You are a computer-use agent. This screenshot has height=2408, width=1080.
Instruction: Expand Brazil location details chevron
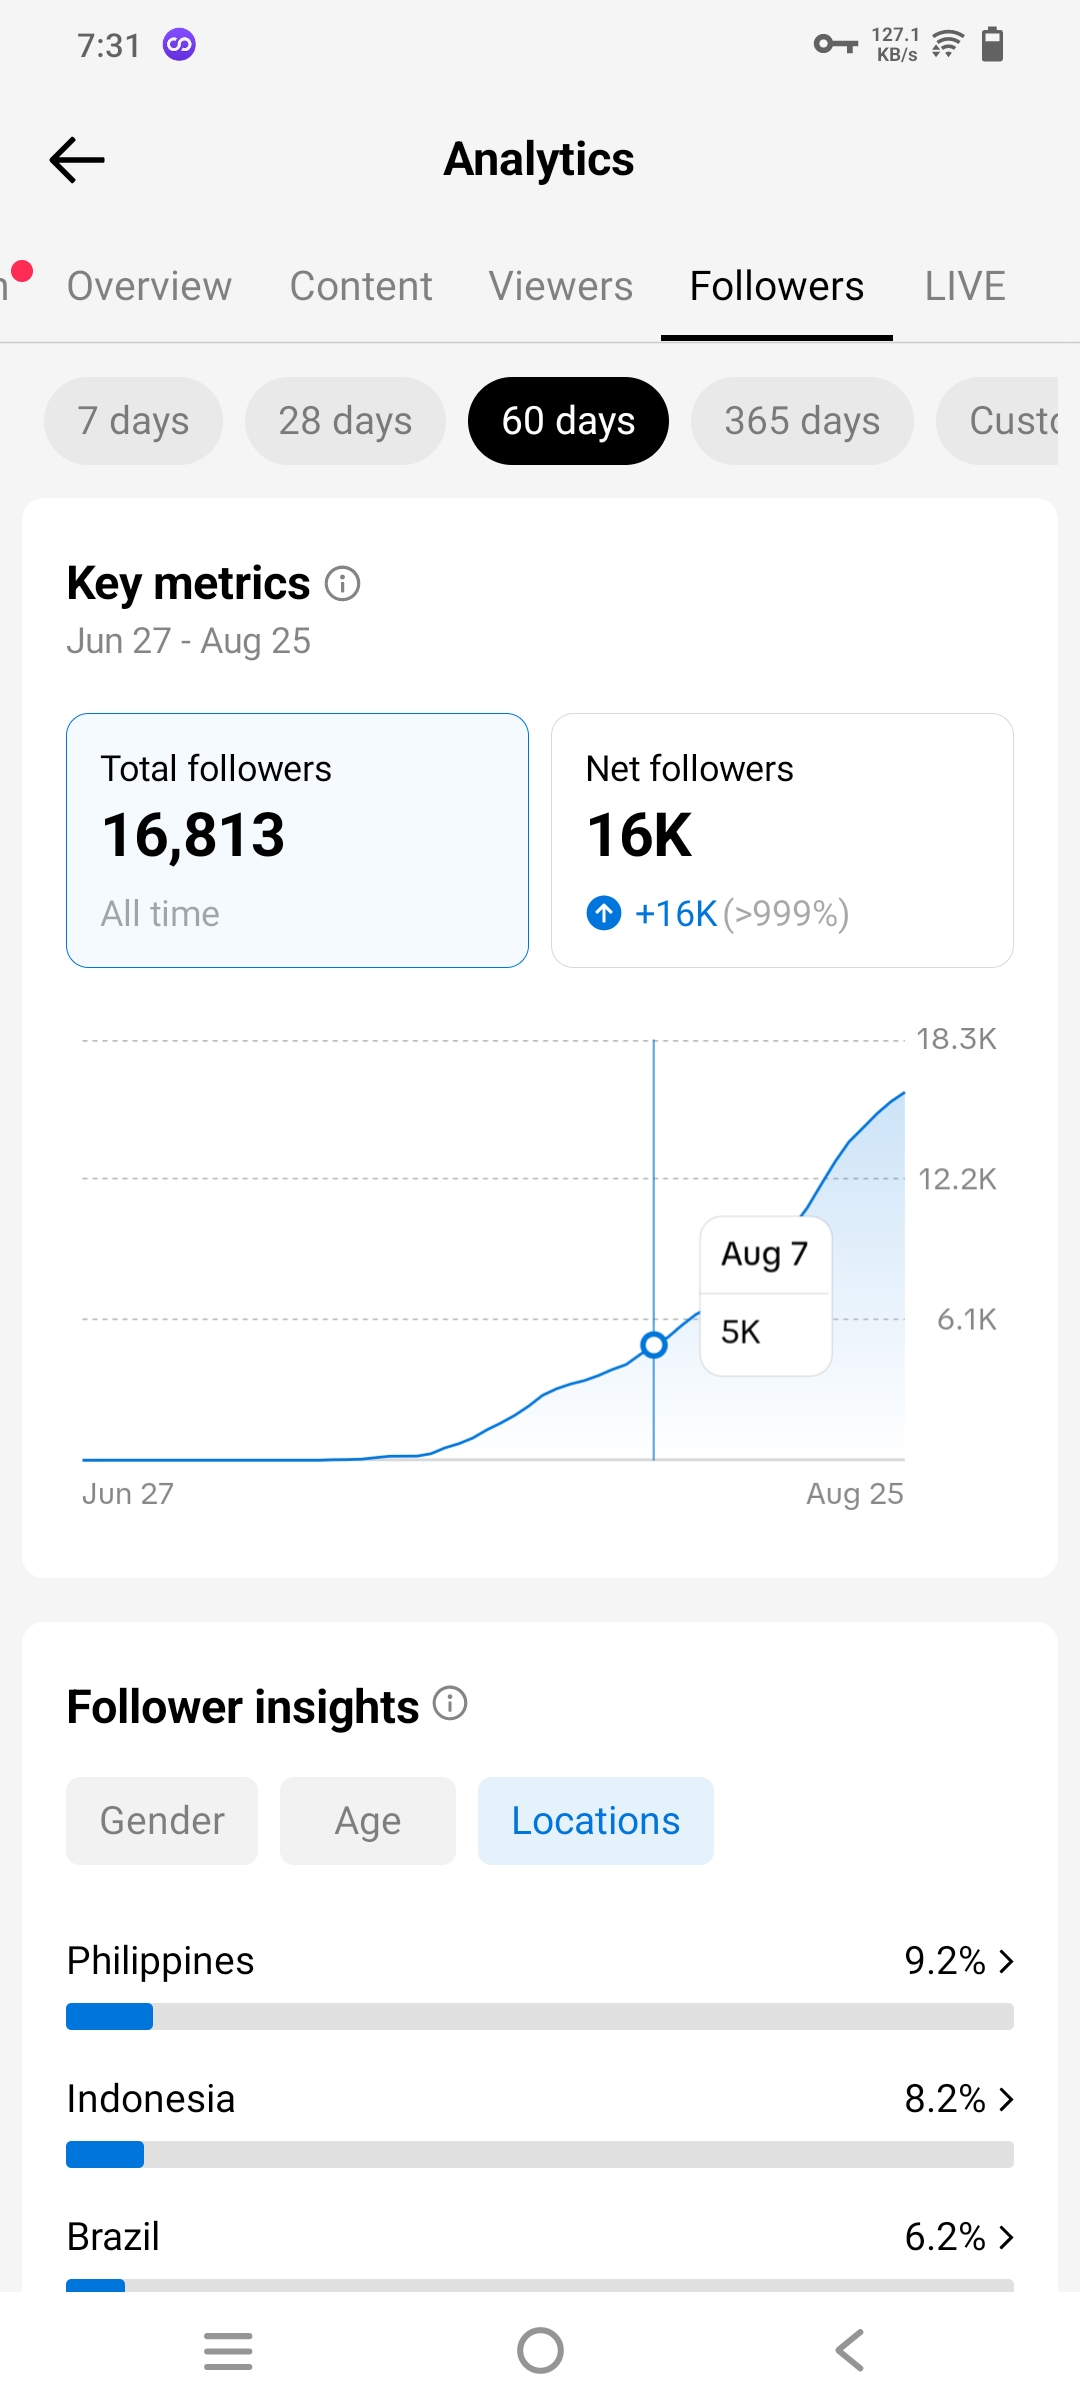click(1007, 2237)
